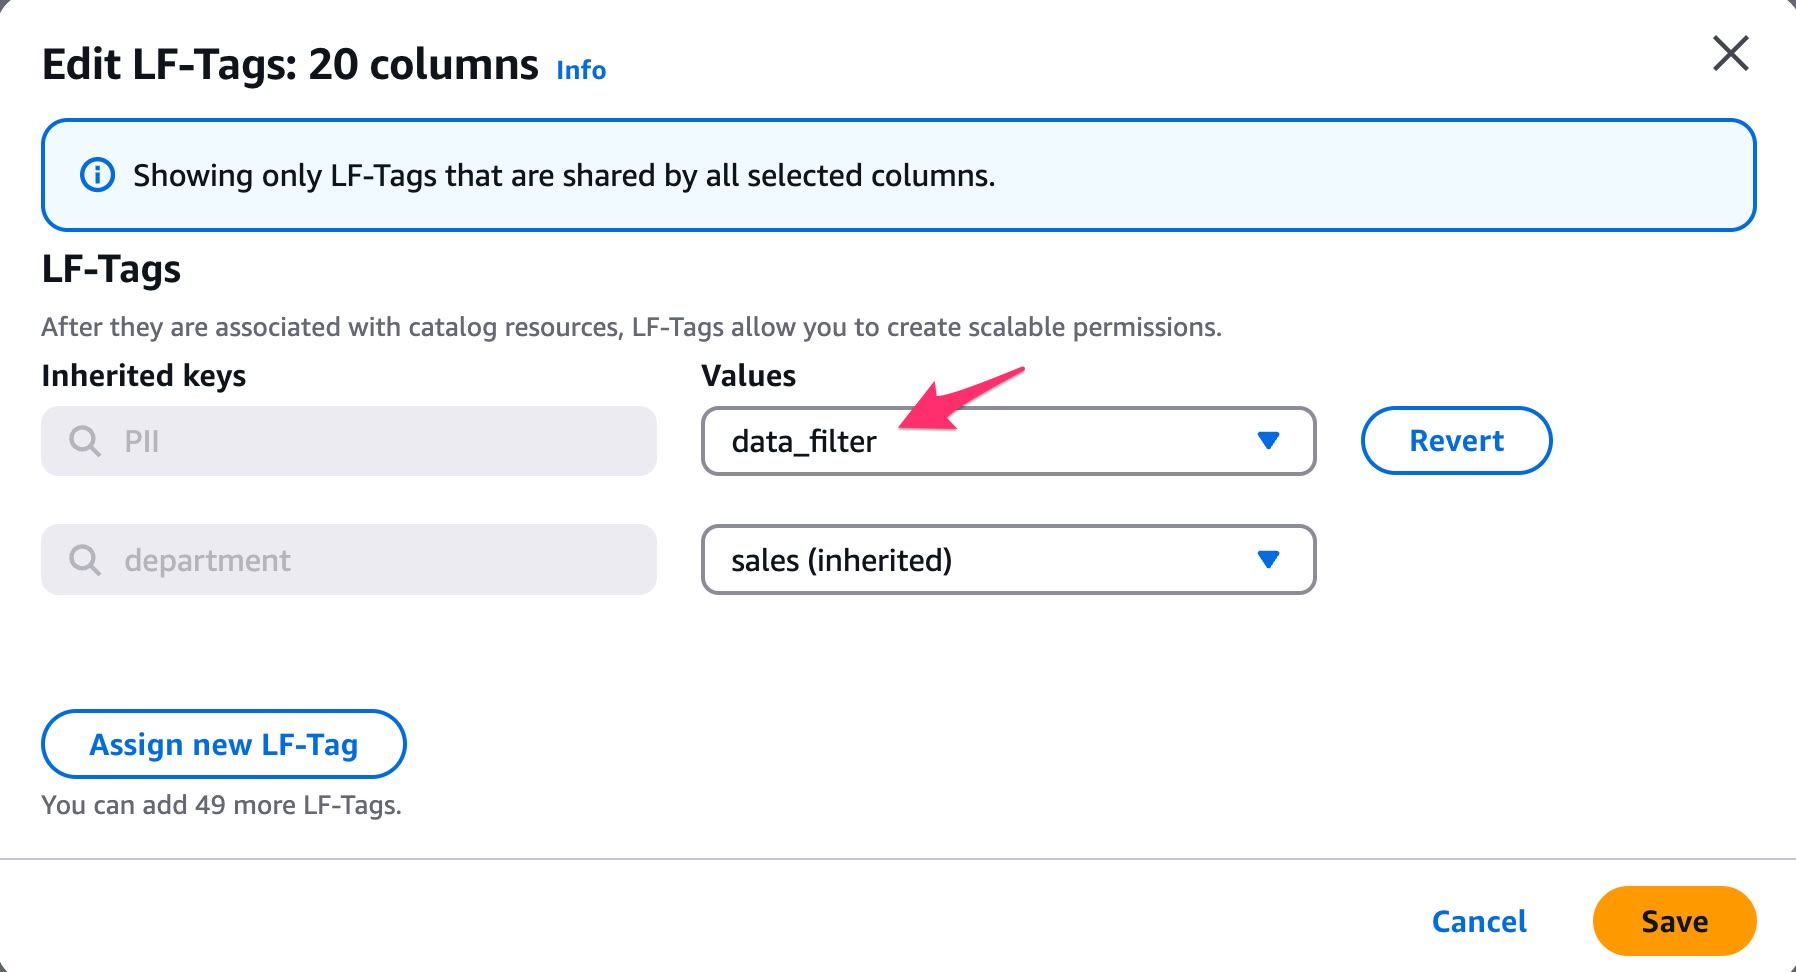
Task: Save the LF-Tag changes
Action: pos(1674,921)
